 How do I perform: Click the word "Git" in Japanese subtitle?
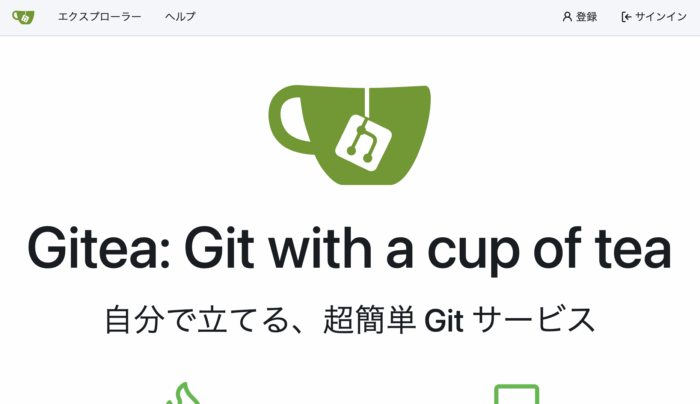tap(444, 321)
